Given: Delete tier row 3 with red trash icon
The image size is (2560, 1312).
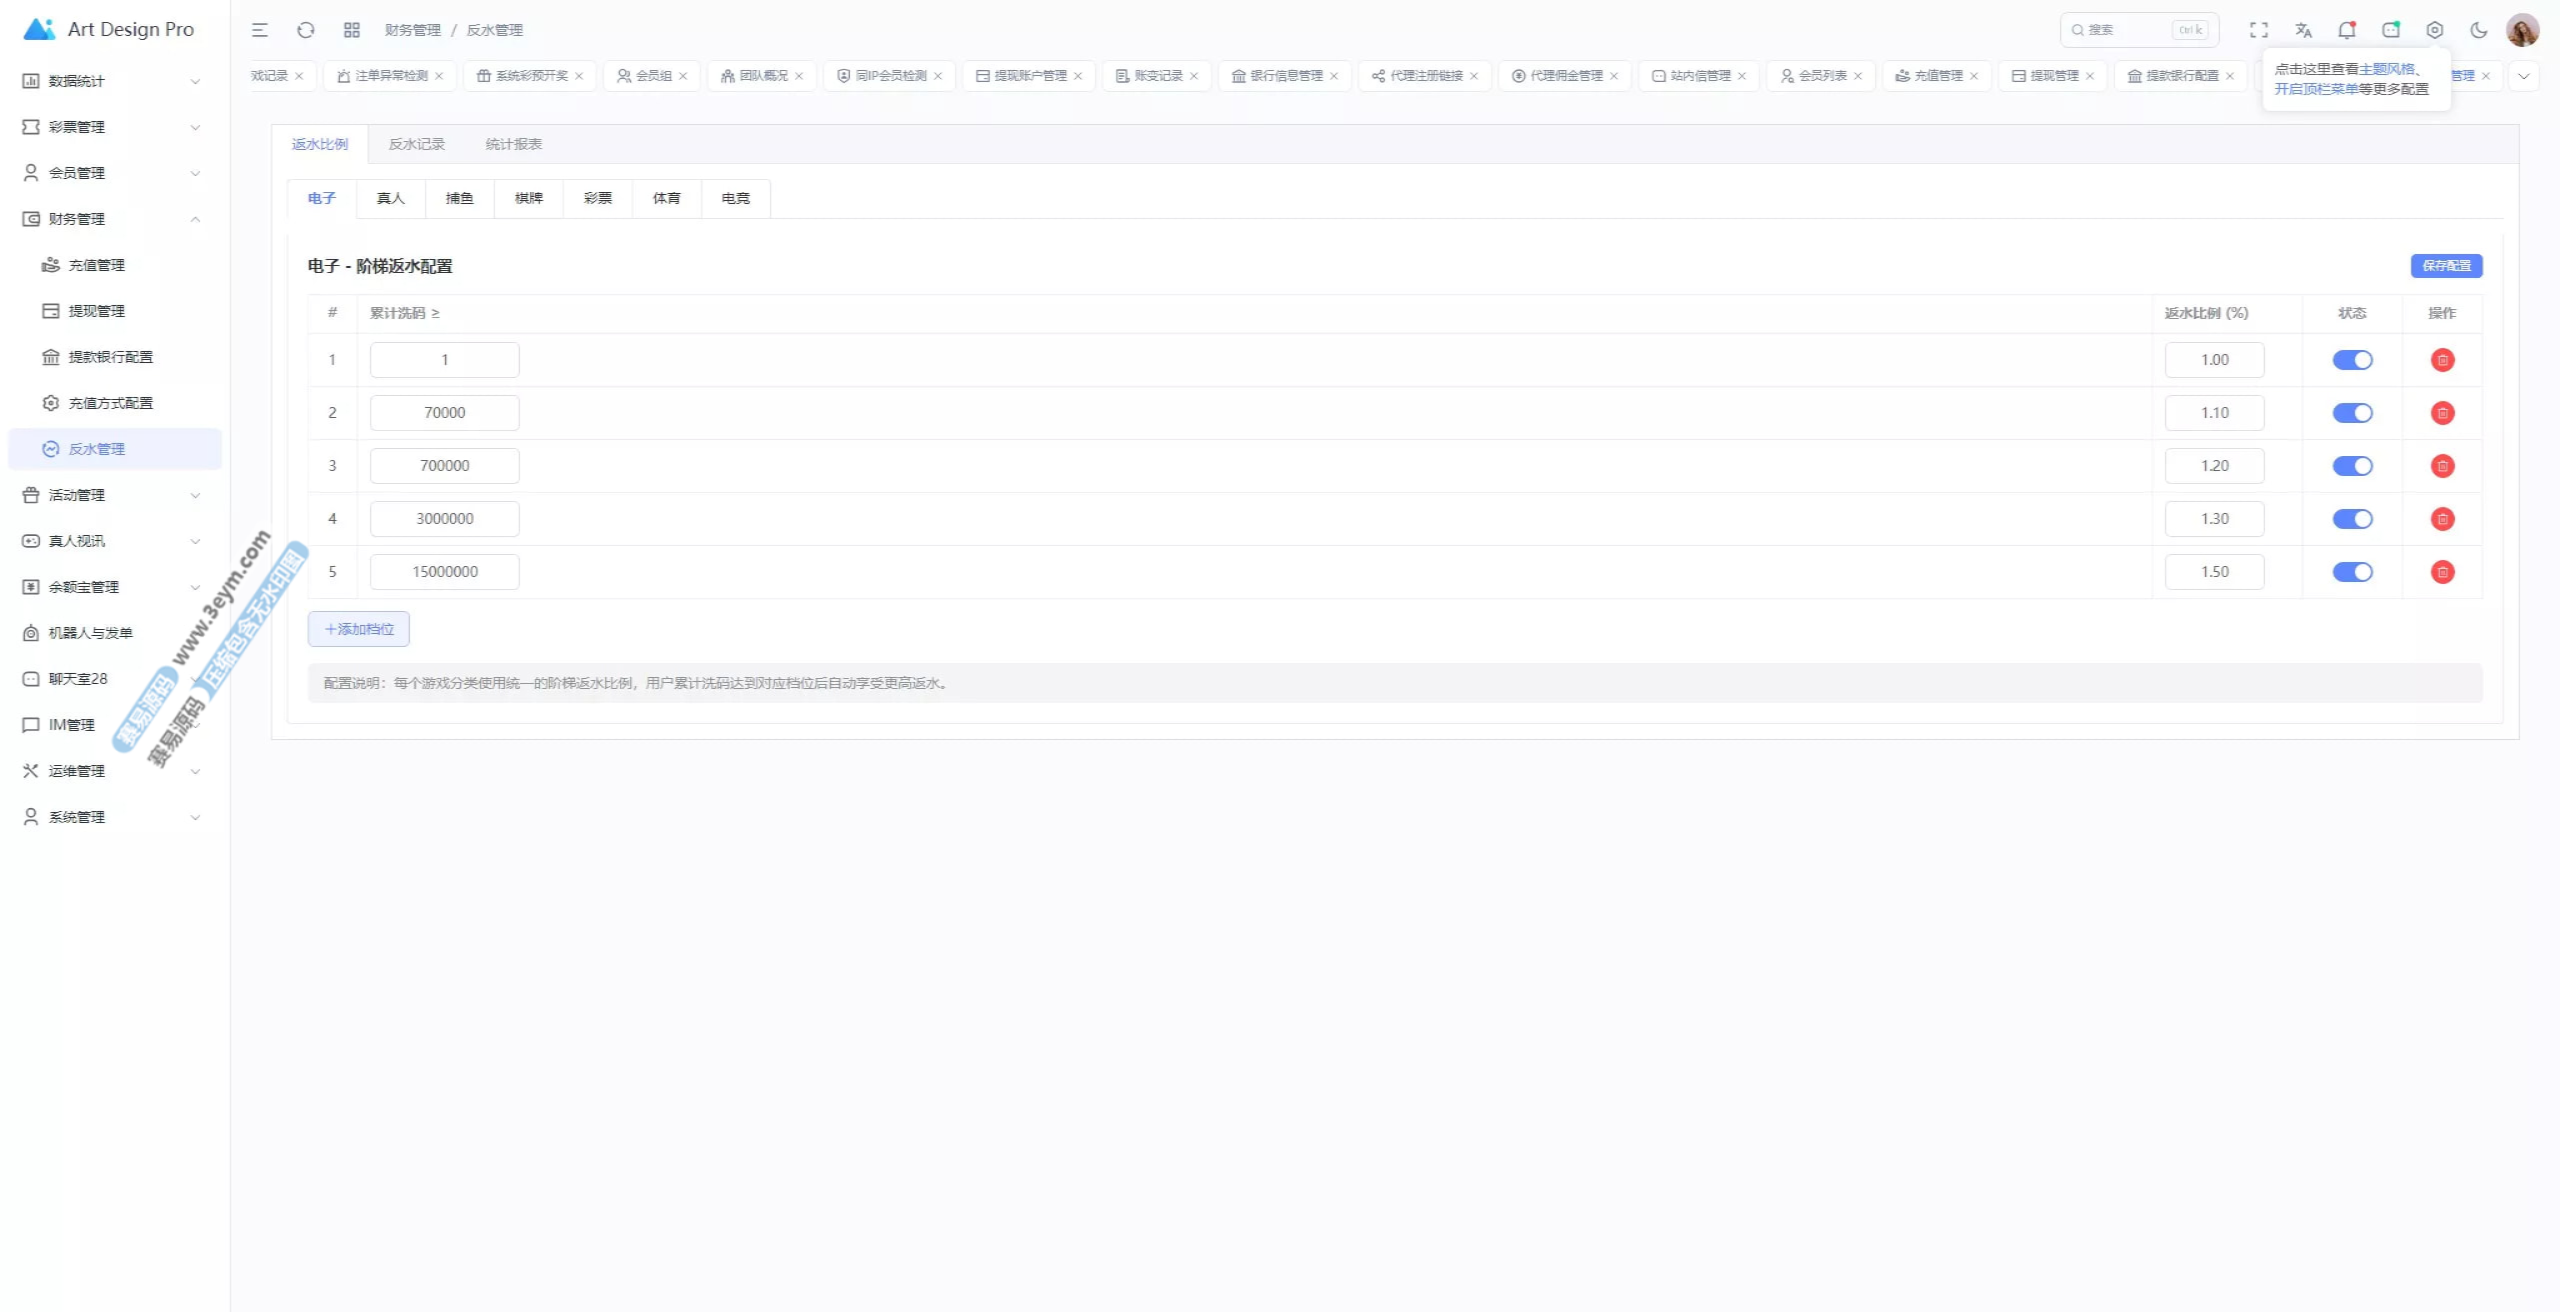Looking at the screenshot, I should point(2442,466).
